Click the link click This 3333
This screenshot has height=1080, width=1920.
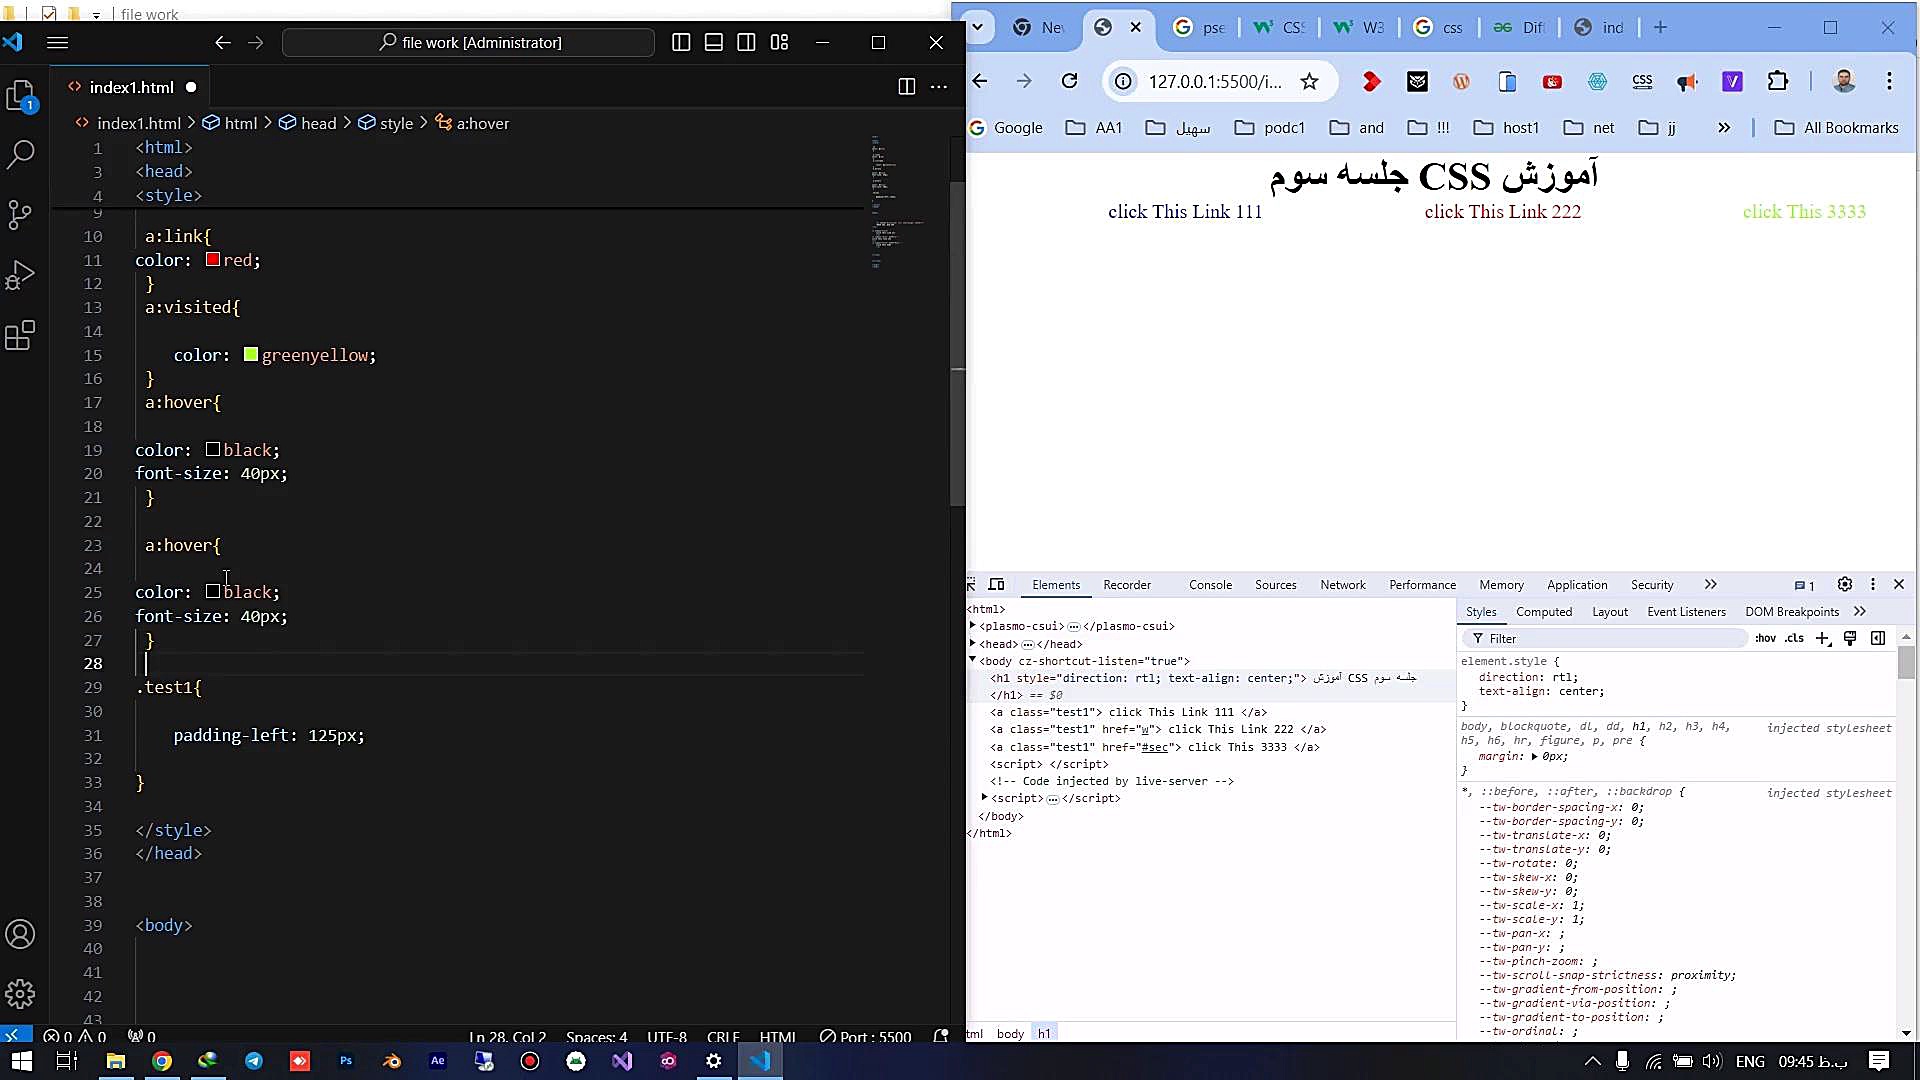click(x=1804, y=212)
